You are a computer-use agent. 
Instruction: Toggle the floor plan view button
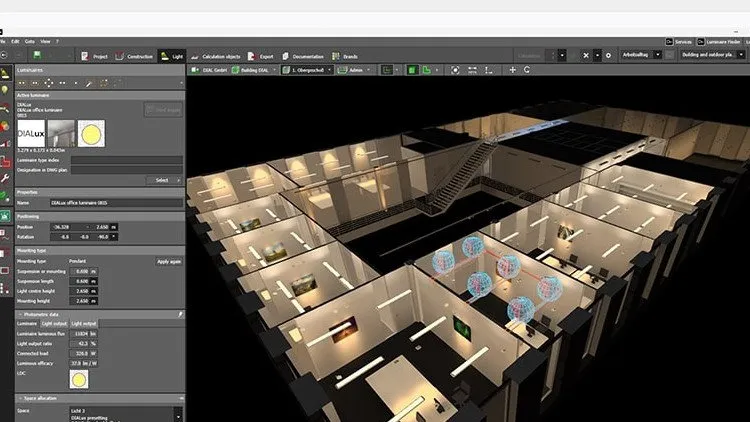click(426, 70)
